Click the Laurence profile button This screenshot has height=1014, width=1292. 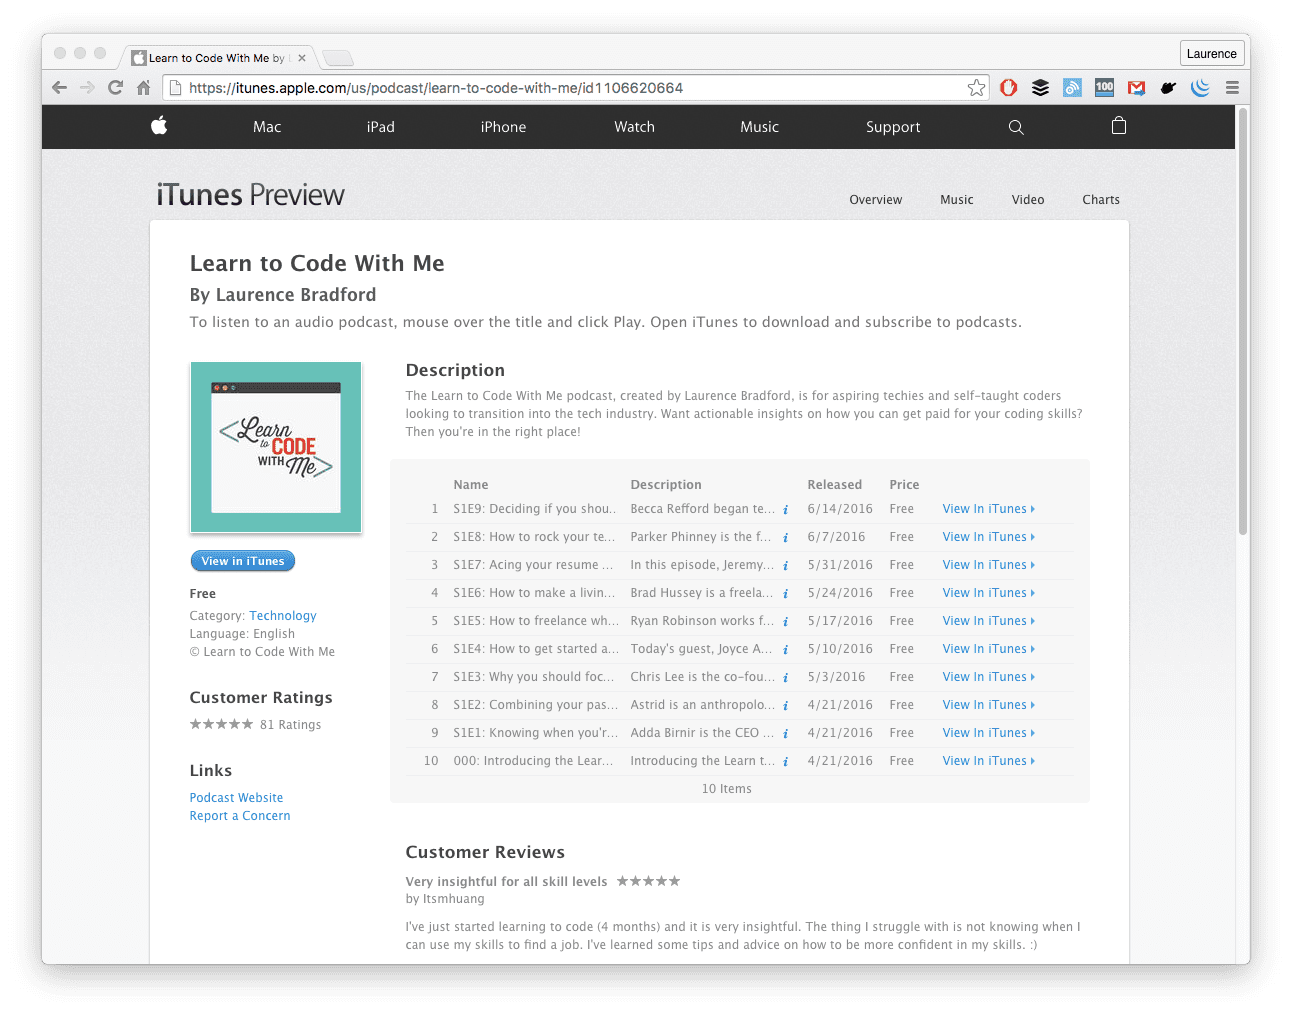pos(1211,54)
